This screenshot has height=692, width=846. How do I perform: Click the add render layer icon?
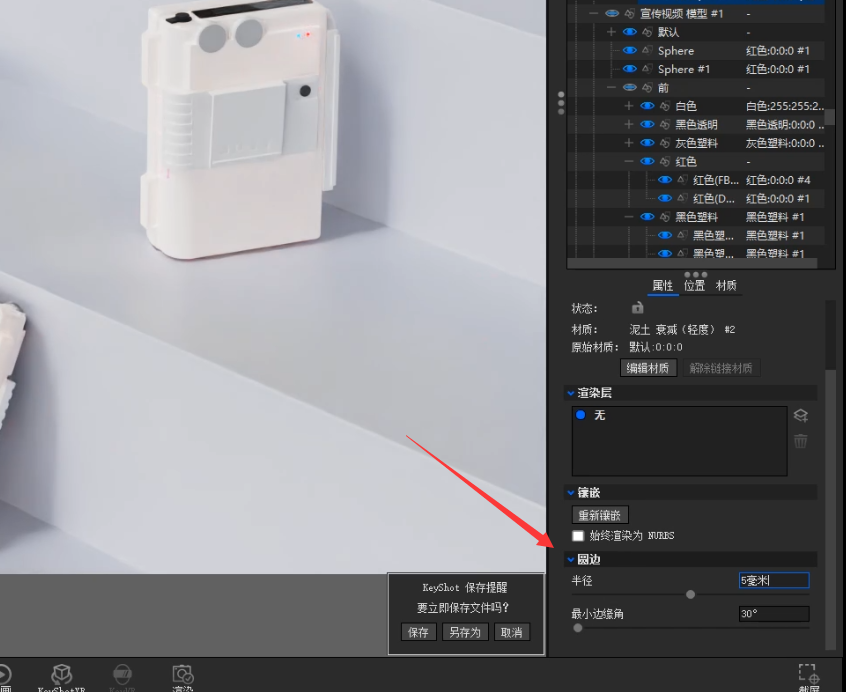point(800,415)
